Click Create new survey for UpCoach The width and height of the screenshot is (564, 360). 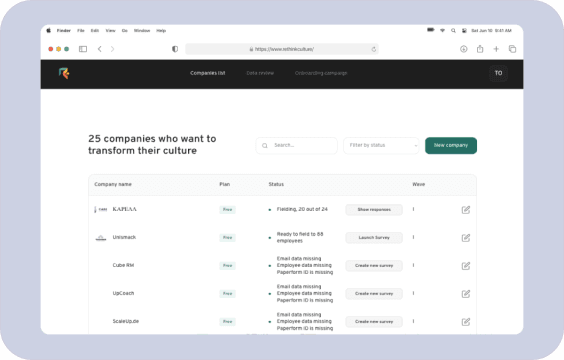[x=374, y=294]
